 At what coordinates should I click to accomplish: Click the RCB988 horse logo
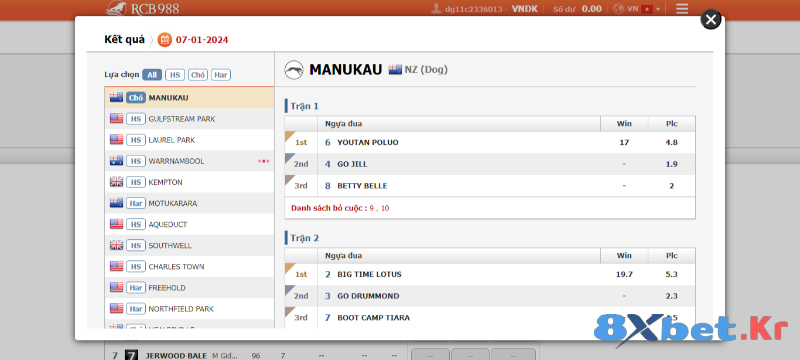(117, 8)
